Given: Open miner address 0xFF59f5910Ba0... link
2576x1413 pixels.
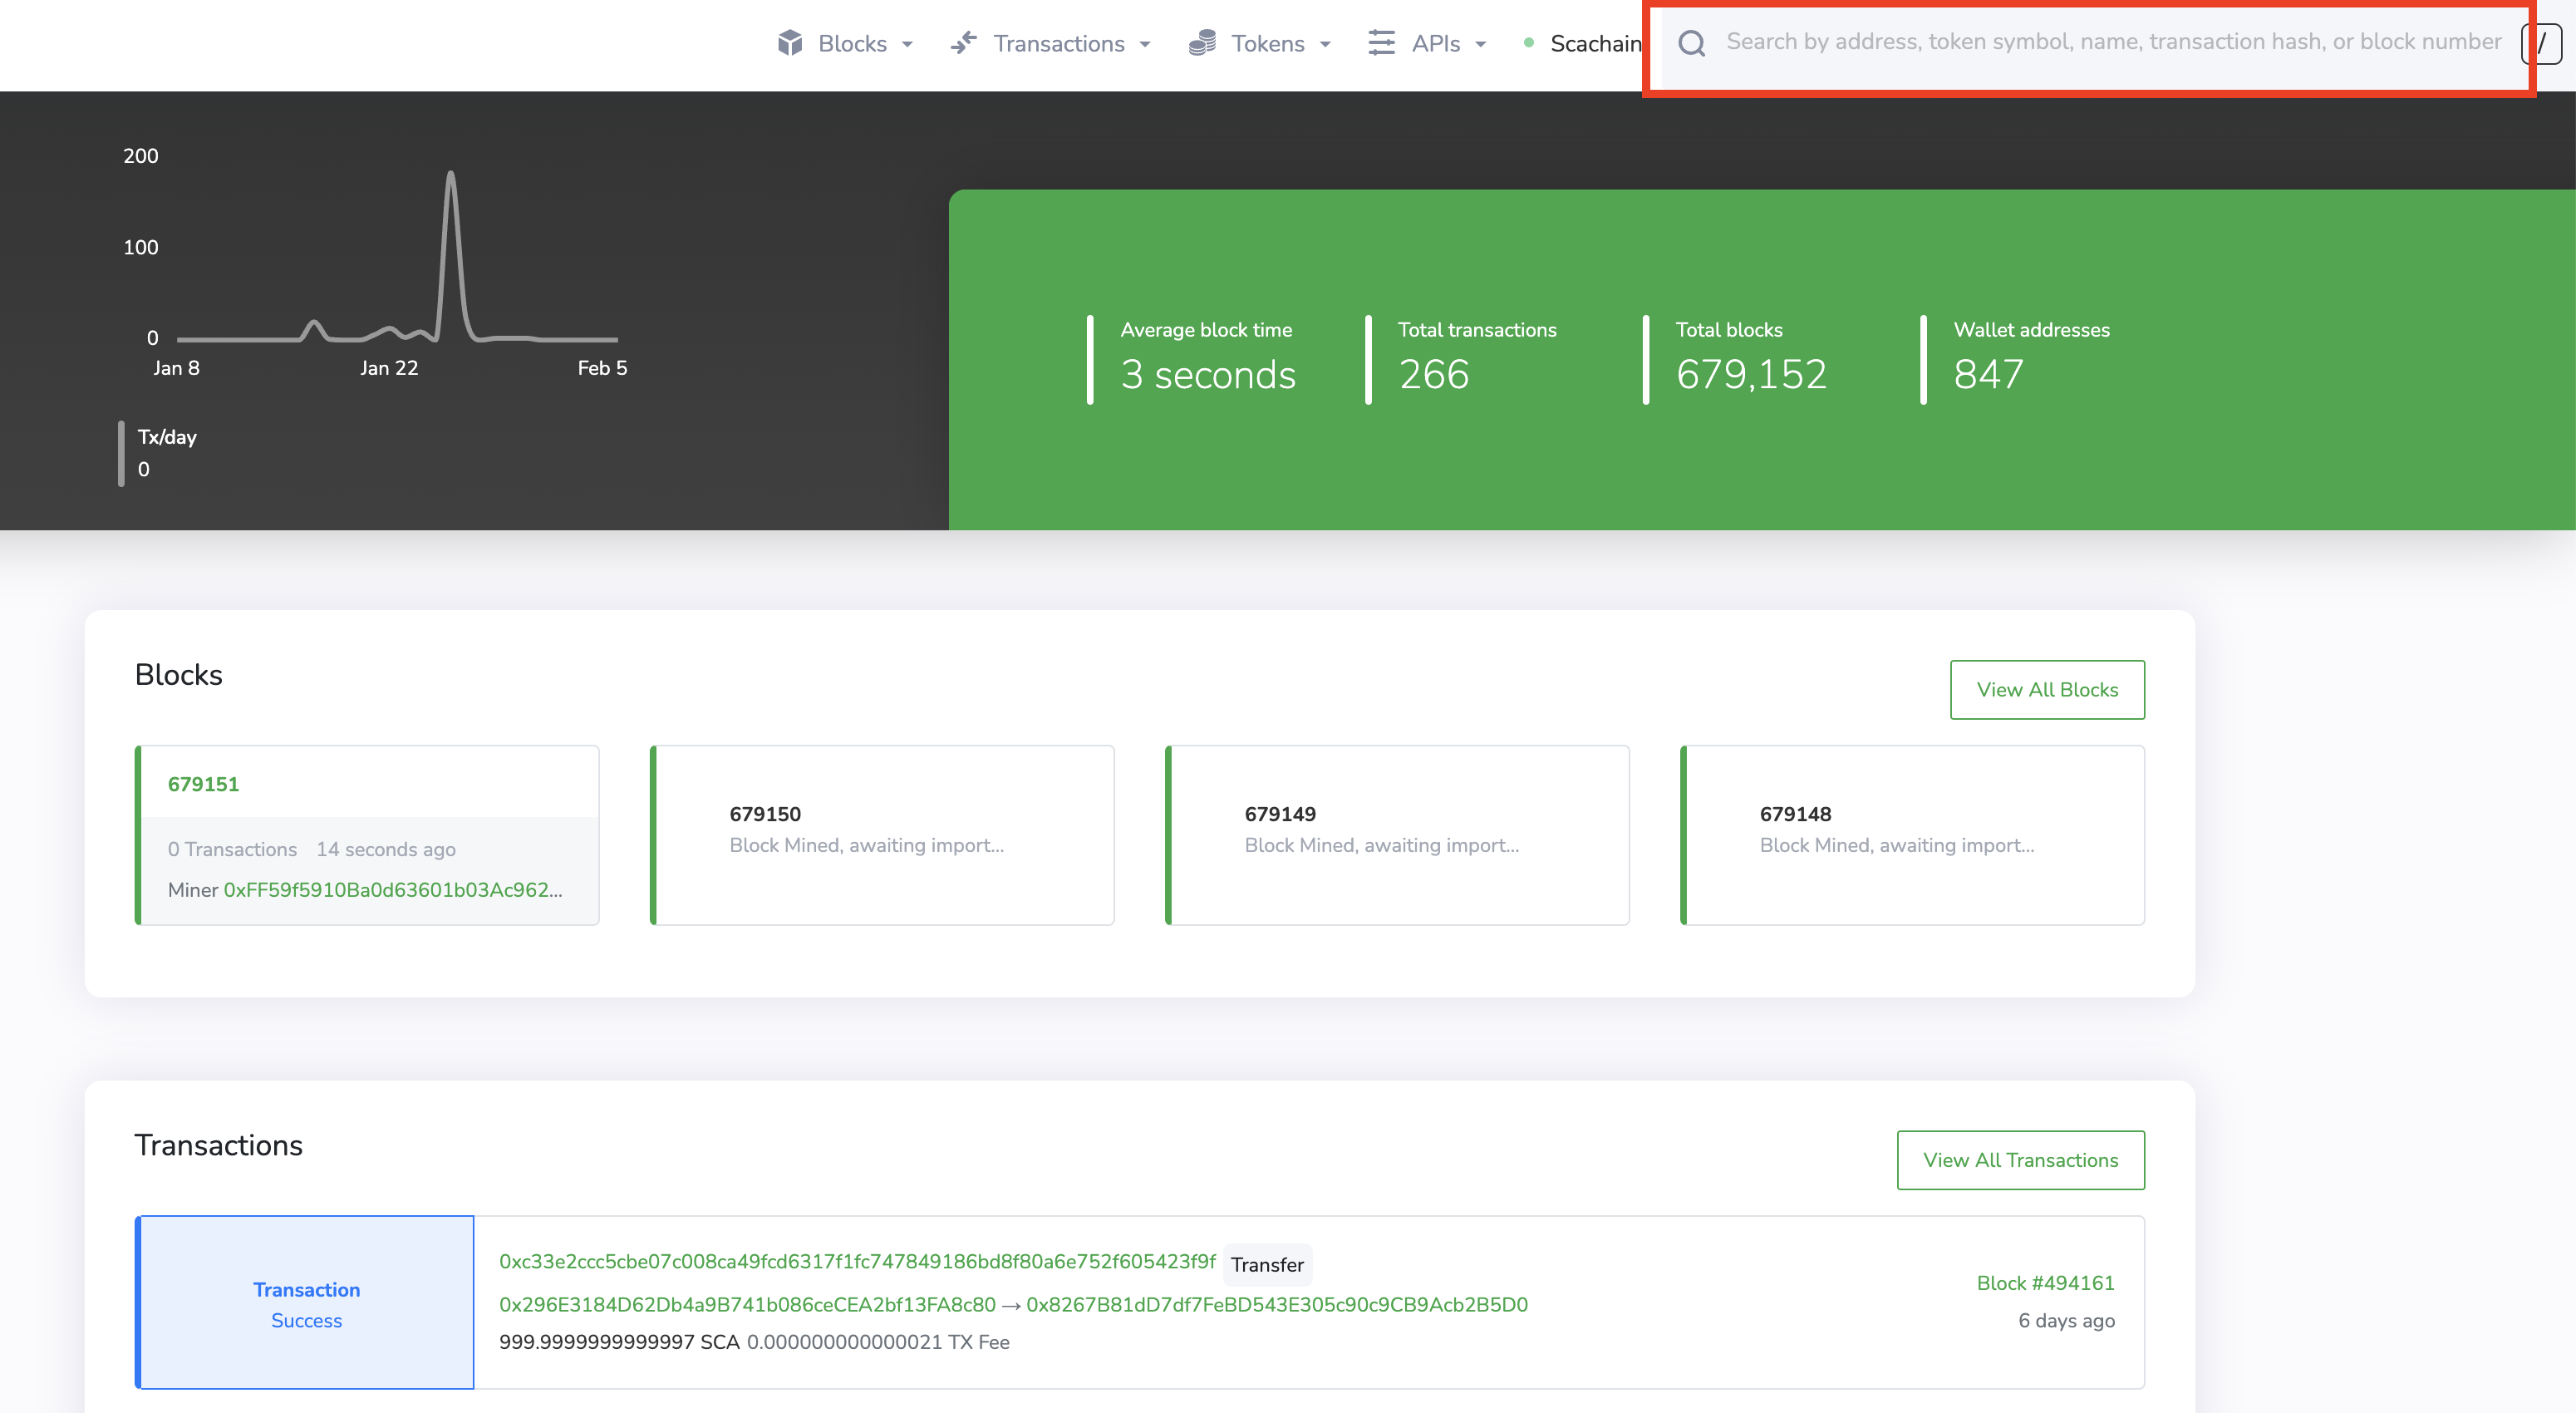Looking at the screenshot, I should tap(392, 890).
